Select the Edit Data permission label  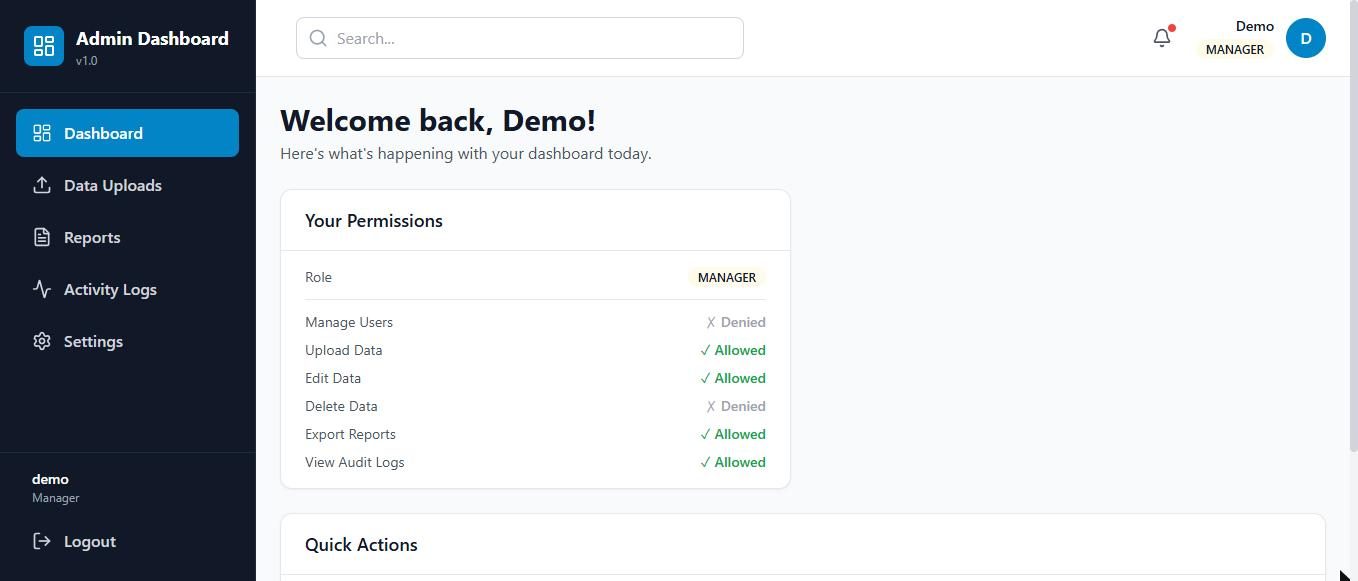[333, 378]
